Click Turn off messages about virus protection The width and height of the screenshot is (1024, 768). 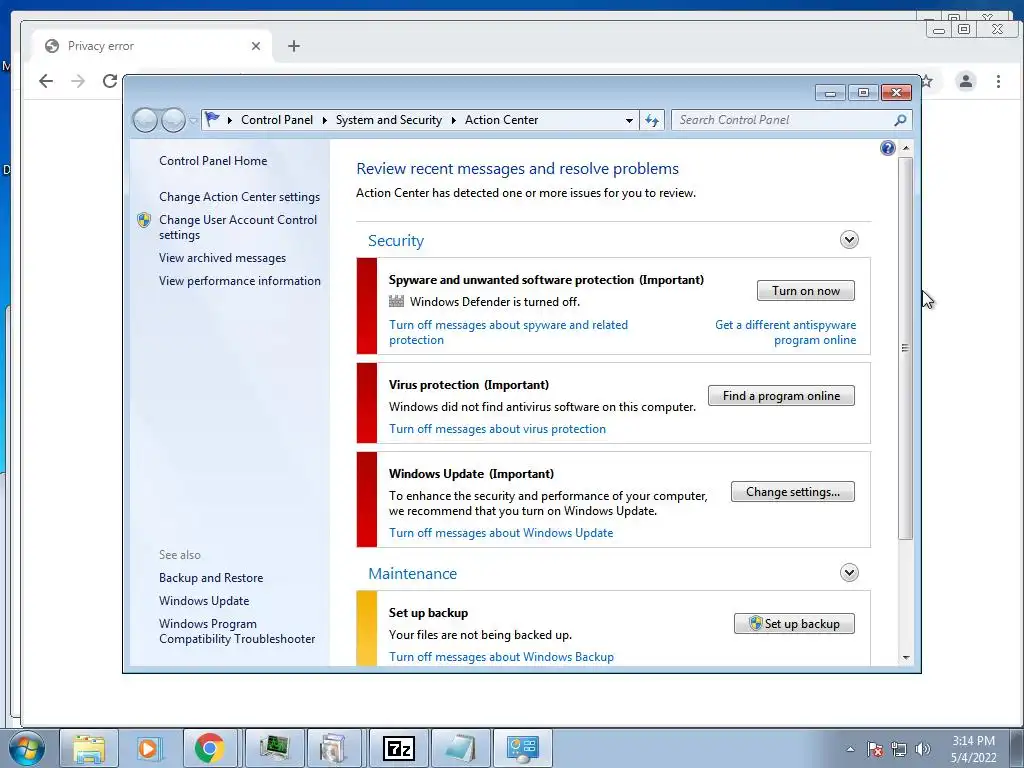pyautogui.click(x=498, y=429)
